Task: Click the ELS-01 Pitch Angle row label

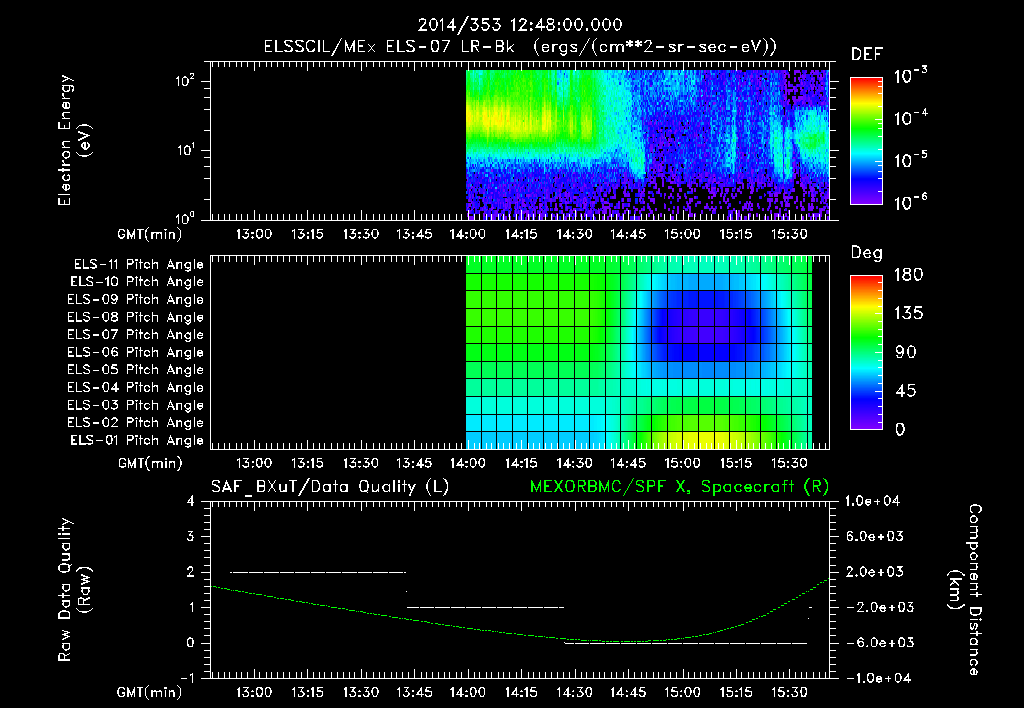Action: [x=137, y=441]
